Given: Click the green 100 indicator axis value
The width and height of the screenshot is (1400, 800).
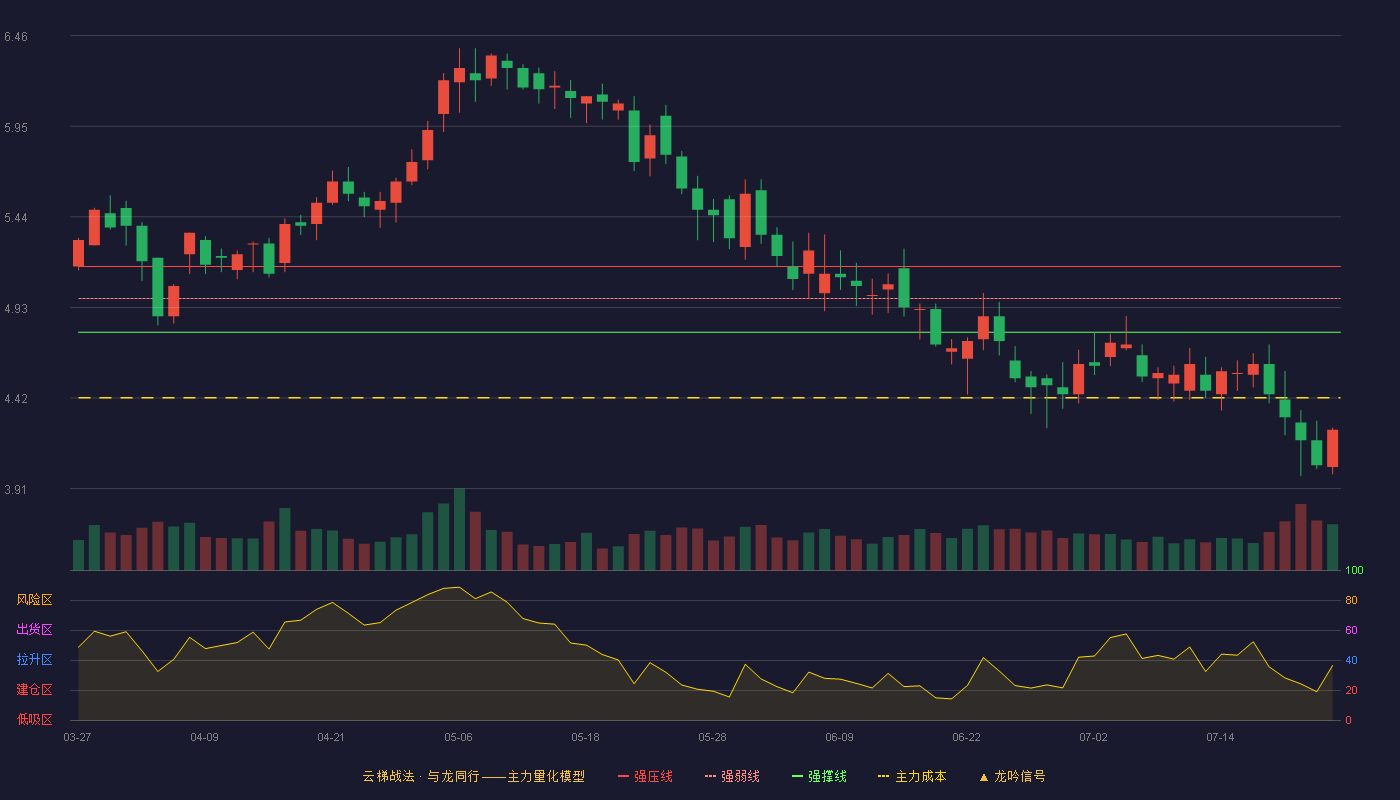Looking at the screenshot, I should [1354, 571].
